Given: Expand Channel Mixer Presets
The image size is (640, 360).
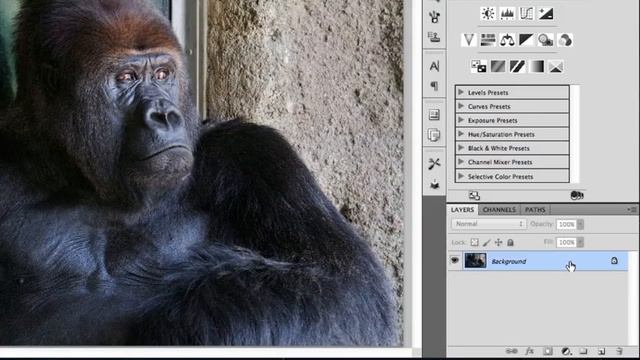Looking at the screenshot, I should coord(461,162).
